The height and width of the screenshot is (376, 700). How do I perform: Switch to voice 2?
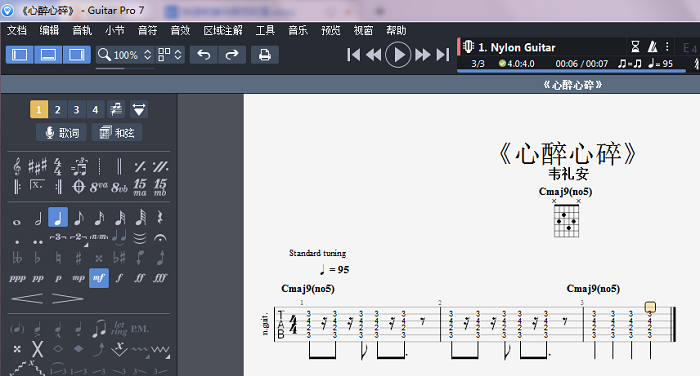pos(58,109)
